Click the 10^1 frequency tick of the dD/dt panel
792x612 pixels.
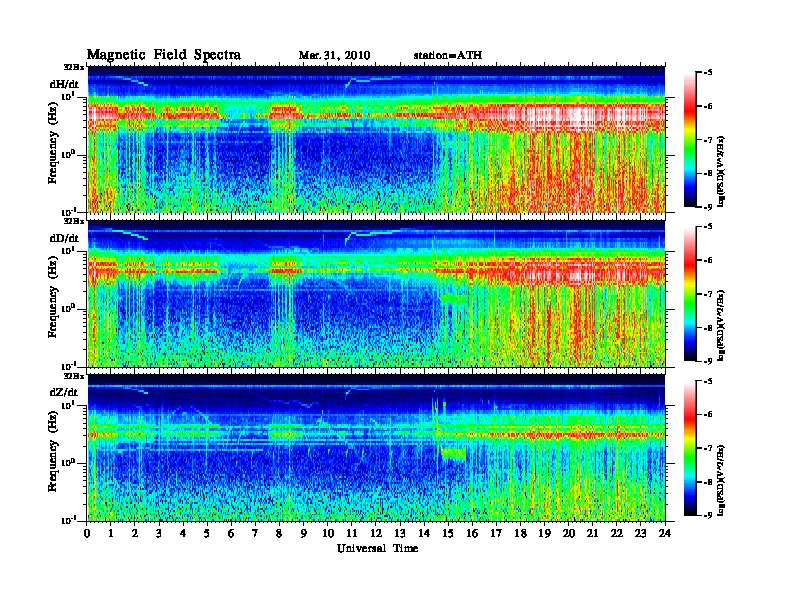(x=68, y=250)
